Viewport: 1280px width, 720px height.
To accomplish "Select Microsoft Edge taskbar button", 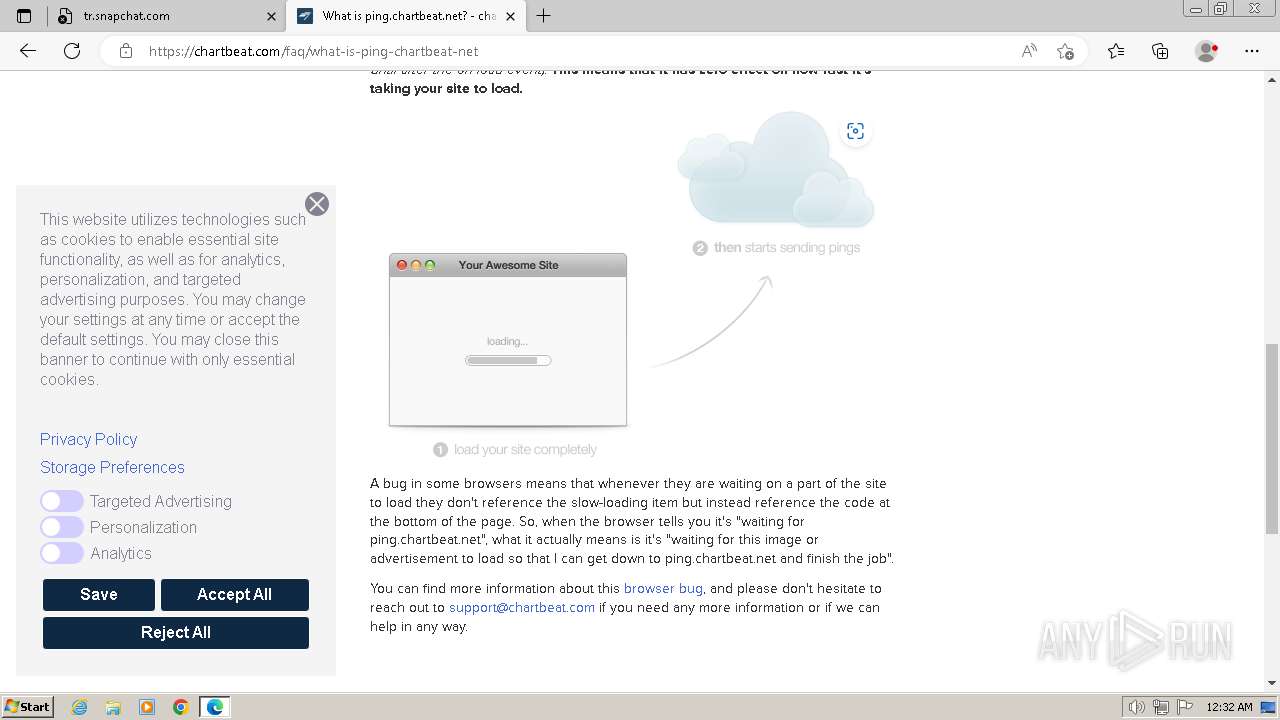I will click(215, 707).
